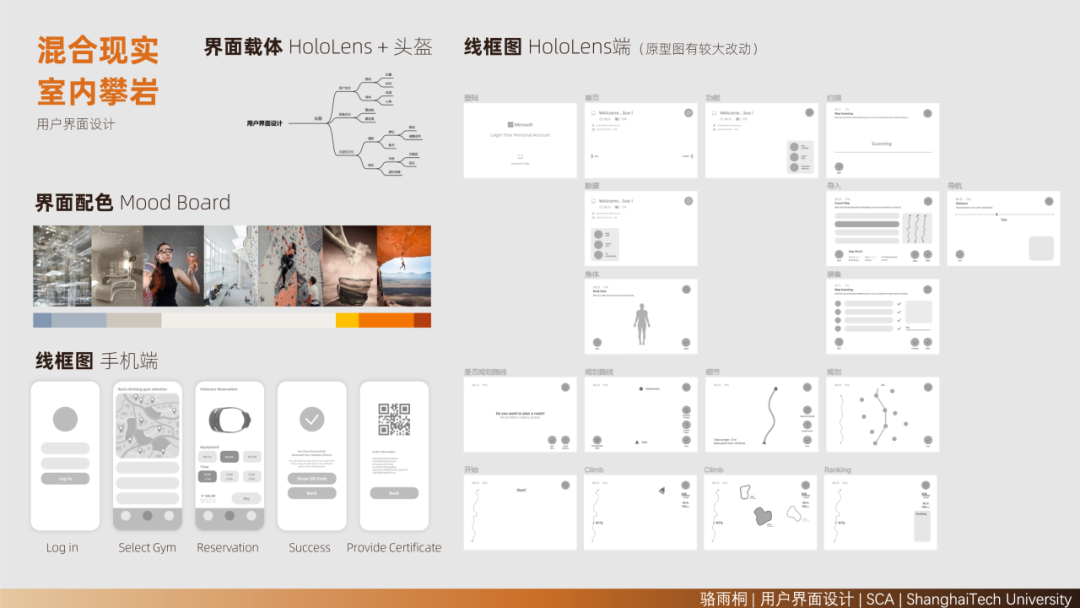1080x608 pixels.
Task: Select the right nav dot on the Reservation wireframe
Action: (x=251, y=516)
